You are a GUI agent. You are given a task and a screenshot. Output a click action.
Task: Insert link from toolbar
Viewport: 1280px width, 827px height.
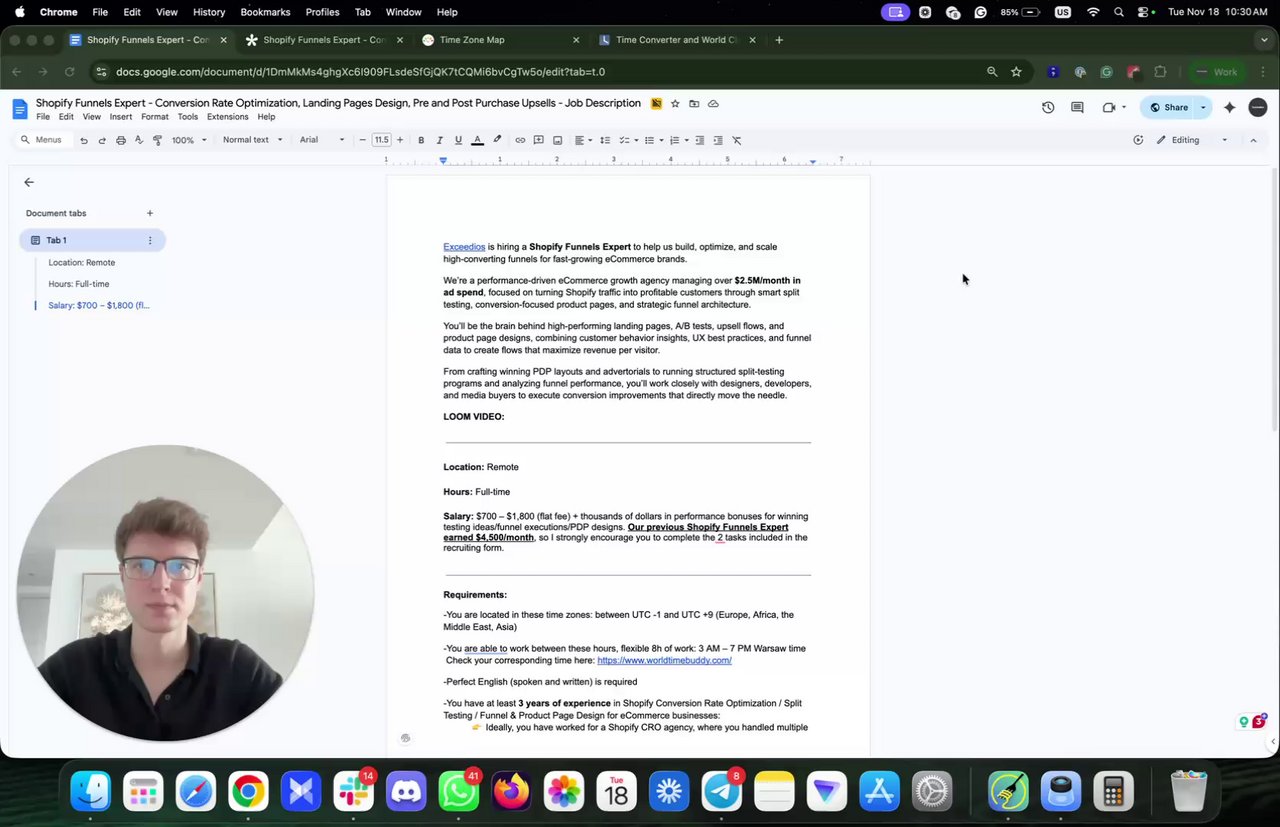520,140
